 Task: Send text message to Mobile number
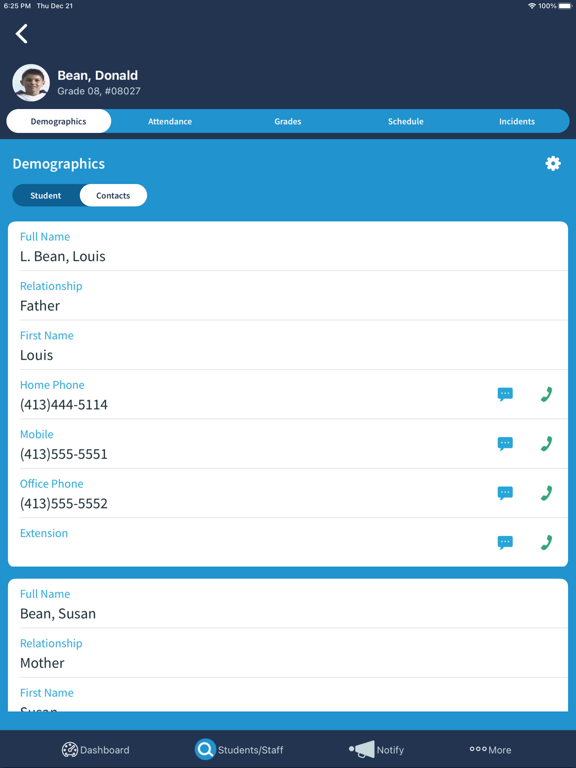[505, 444]
